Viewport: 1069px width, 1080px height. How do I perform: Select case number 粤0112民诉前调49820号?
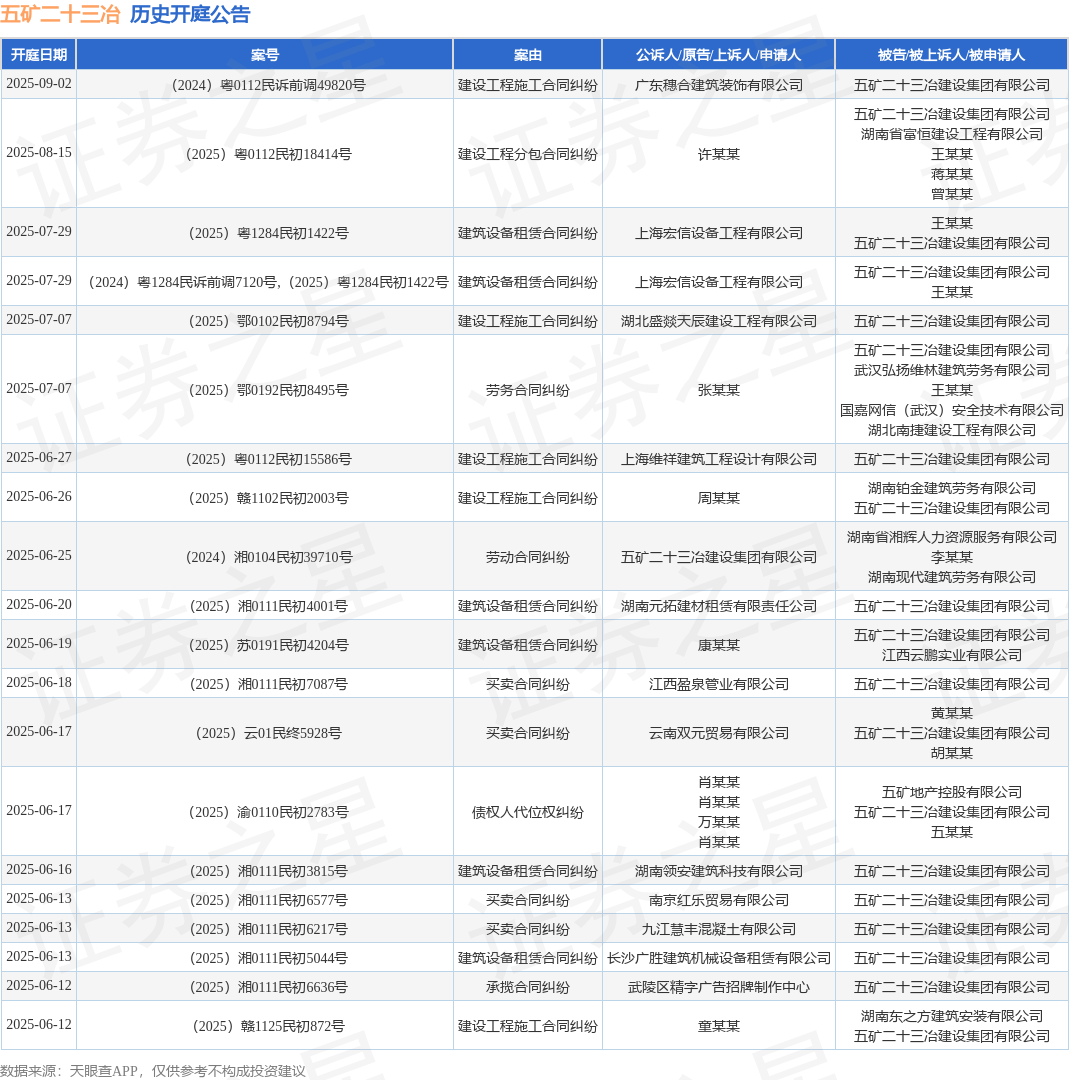pos(269,85)
